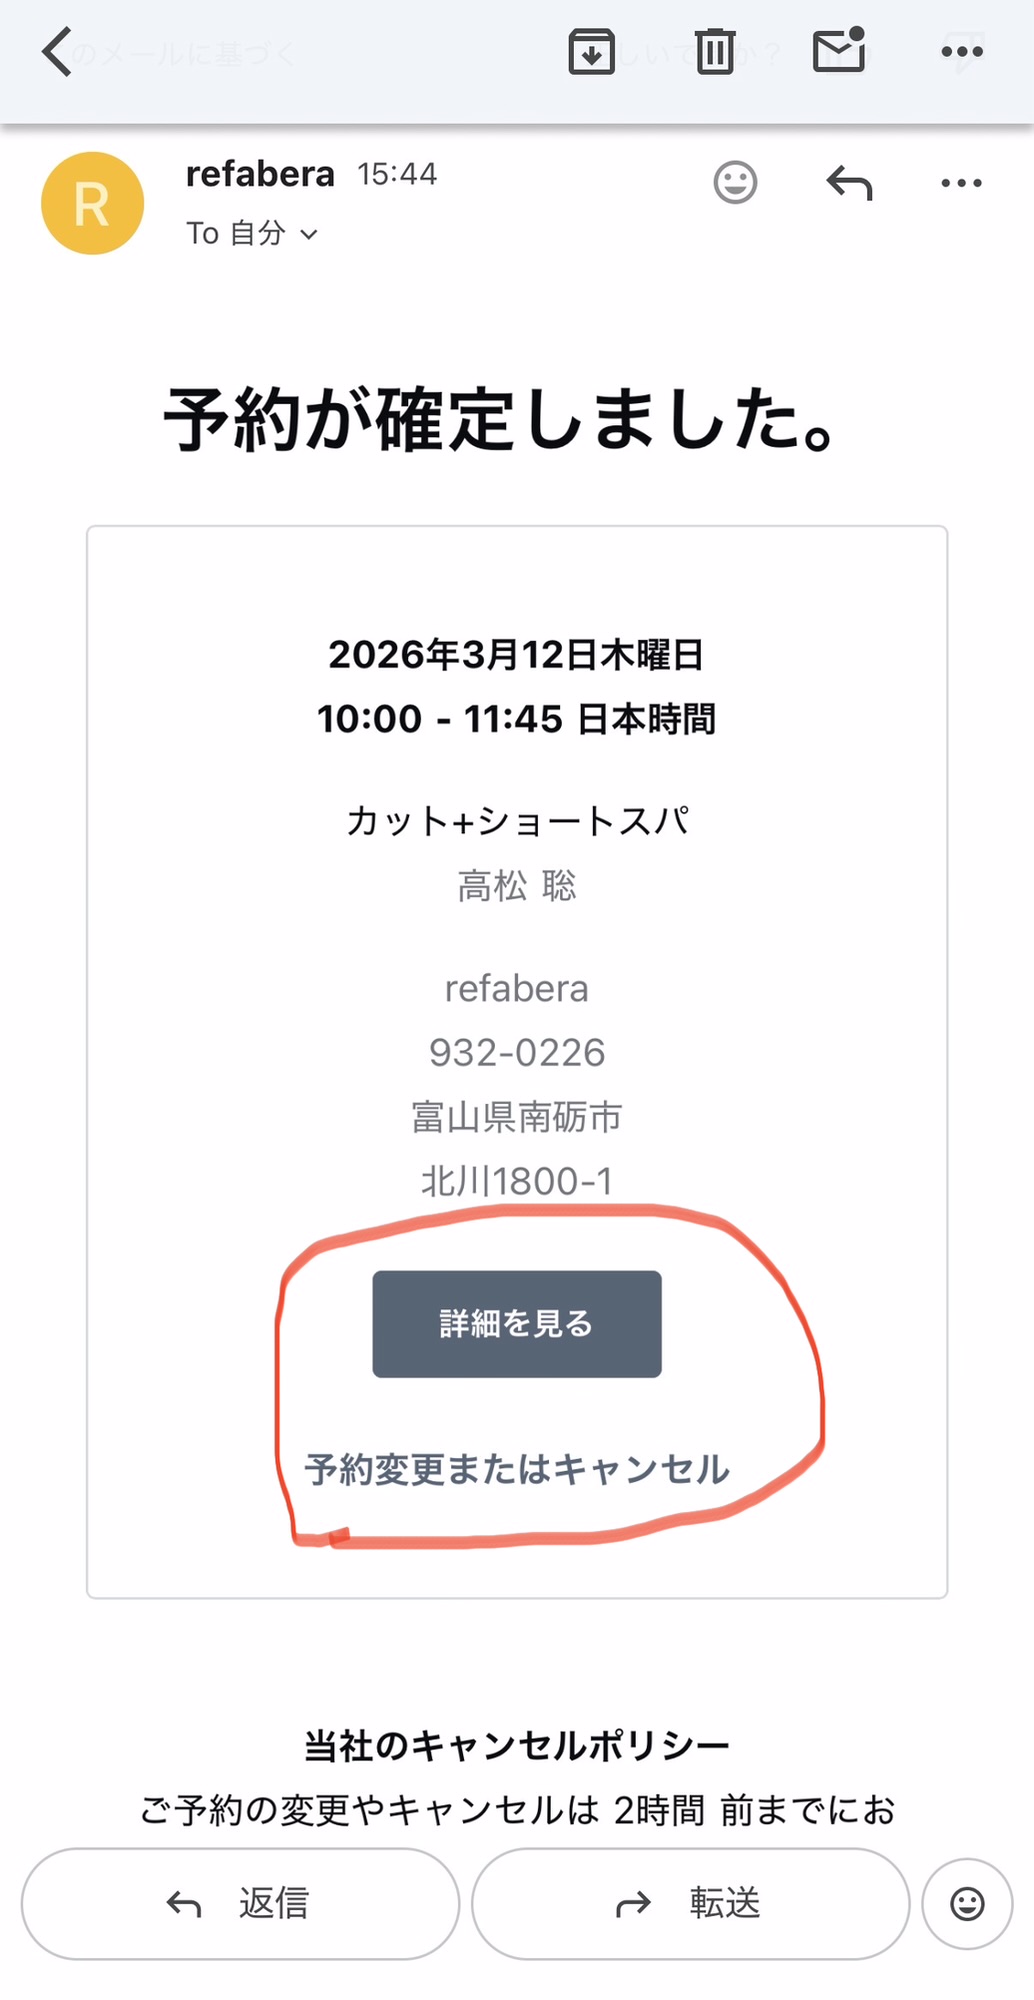Open 予約変更またはキャンセル link
Image resolution: width=1034 pixels, height=2000 pixels.
pos(517,1469)
